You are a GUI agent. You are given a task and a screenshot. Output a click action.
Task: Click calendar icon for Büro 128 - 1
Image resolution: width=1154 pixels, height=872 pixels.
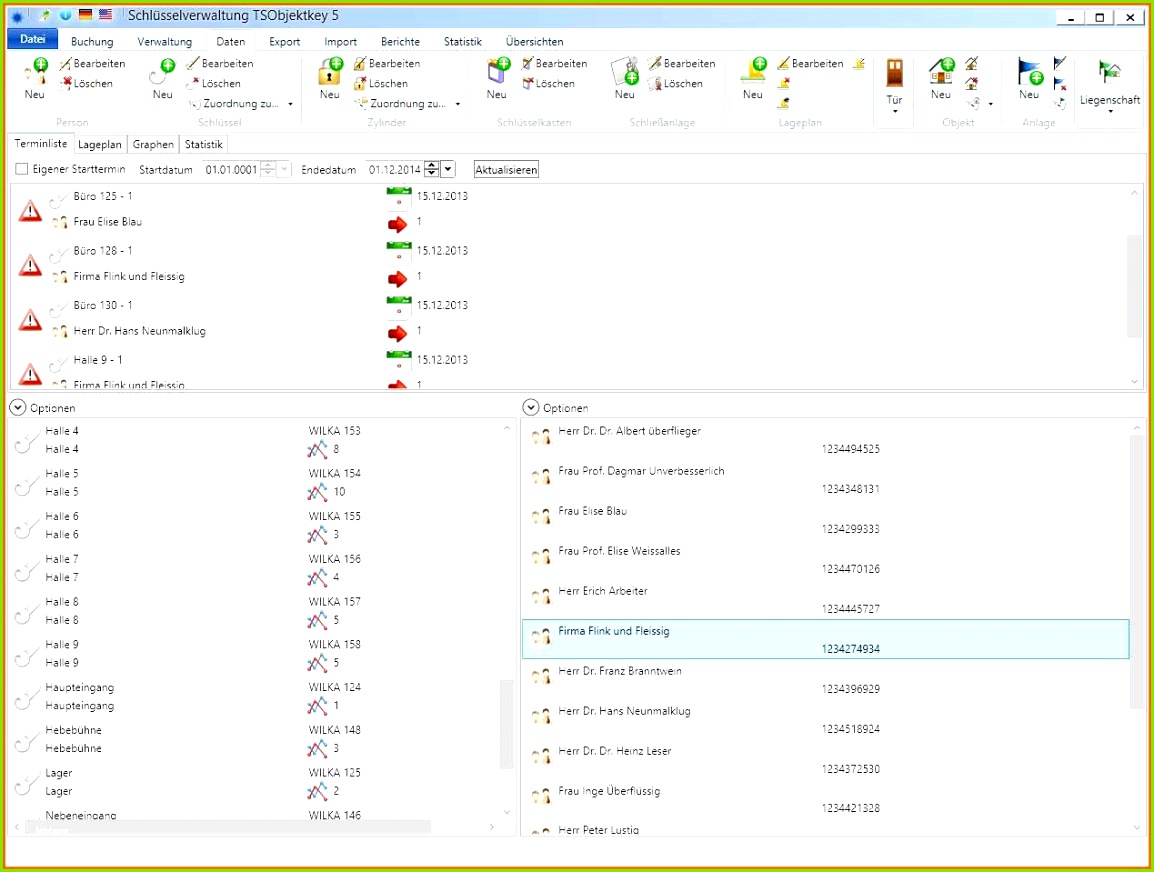pos(399,251)
